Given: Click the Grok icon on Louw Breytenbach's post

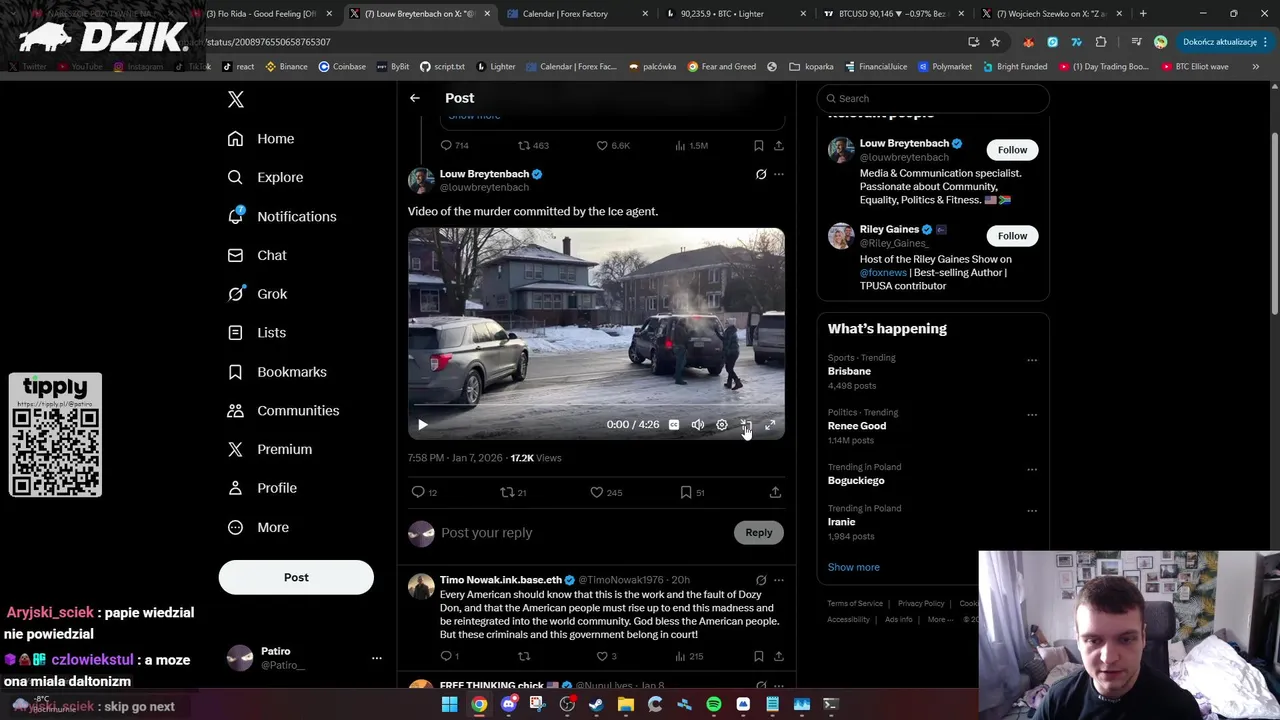Looking at the screenshot, I should coord(761,174).
